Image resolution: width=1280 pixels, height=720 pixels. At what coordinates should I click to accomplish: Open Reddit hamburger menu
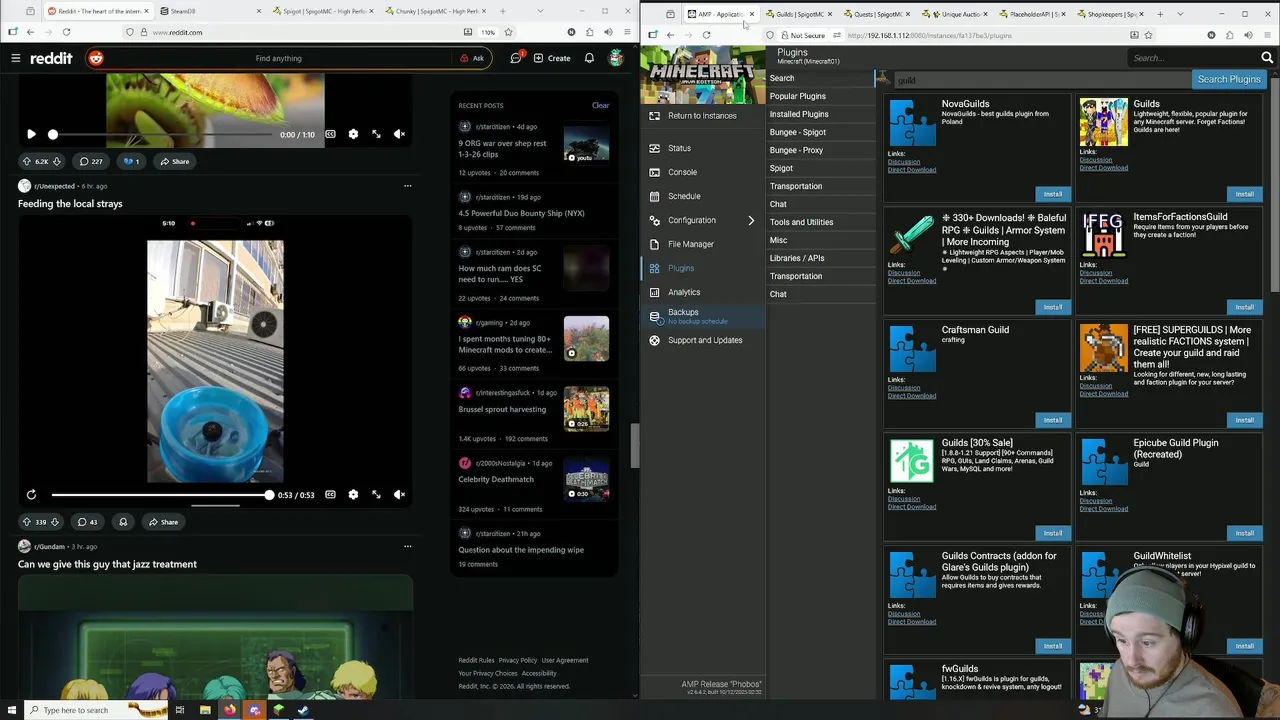click(x=16, y=58)
